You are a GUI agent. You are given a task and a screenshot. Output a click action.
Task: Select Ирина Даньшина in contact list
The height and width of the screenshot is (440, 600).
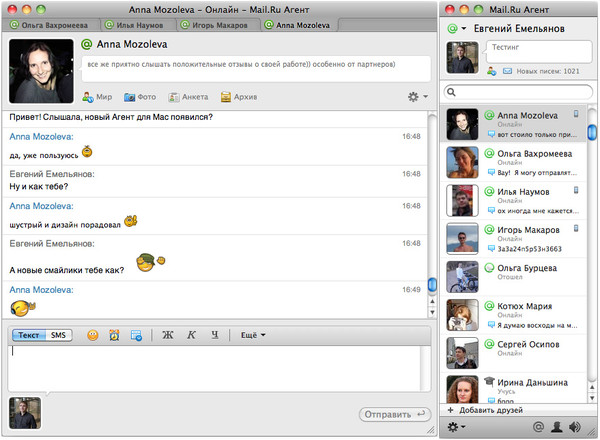[x=514, y=388]
